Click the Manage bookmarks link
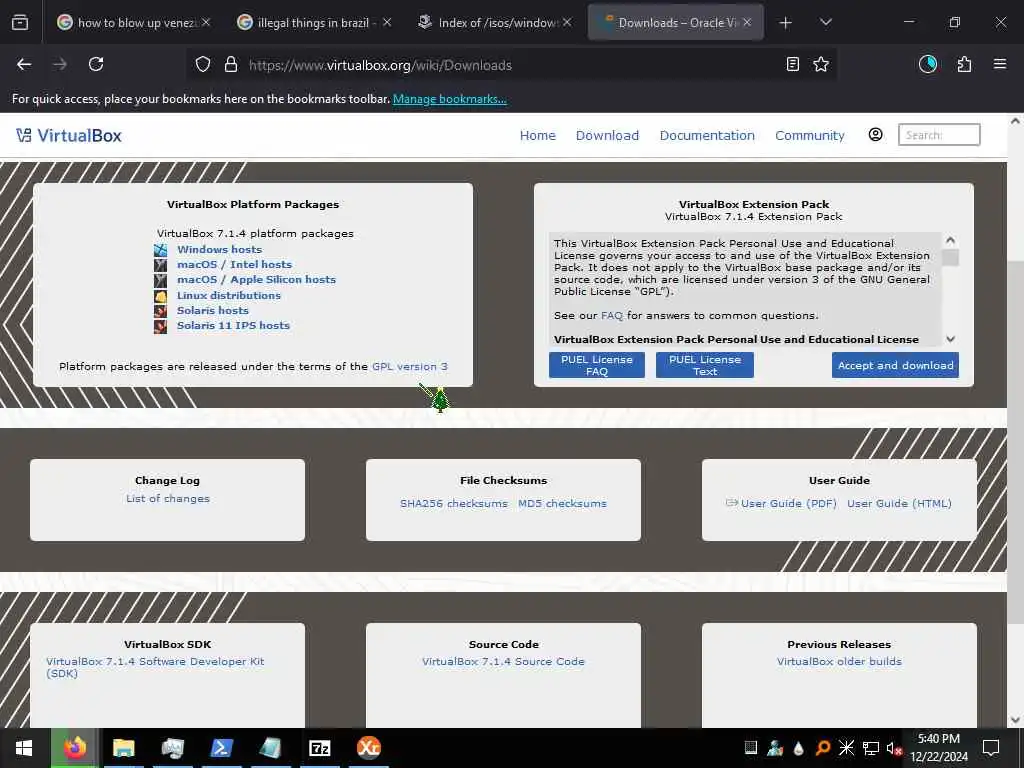Viewport: 1024px width, 768px height. (449, 99)
